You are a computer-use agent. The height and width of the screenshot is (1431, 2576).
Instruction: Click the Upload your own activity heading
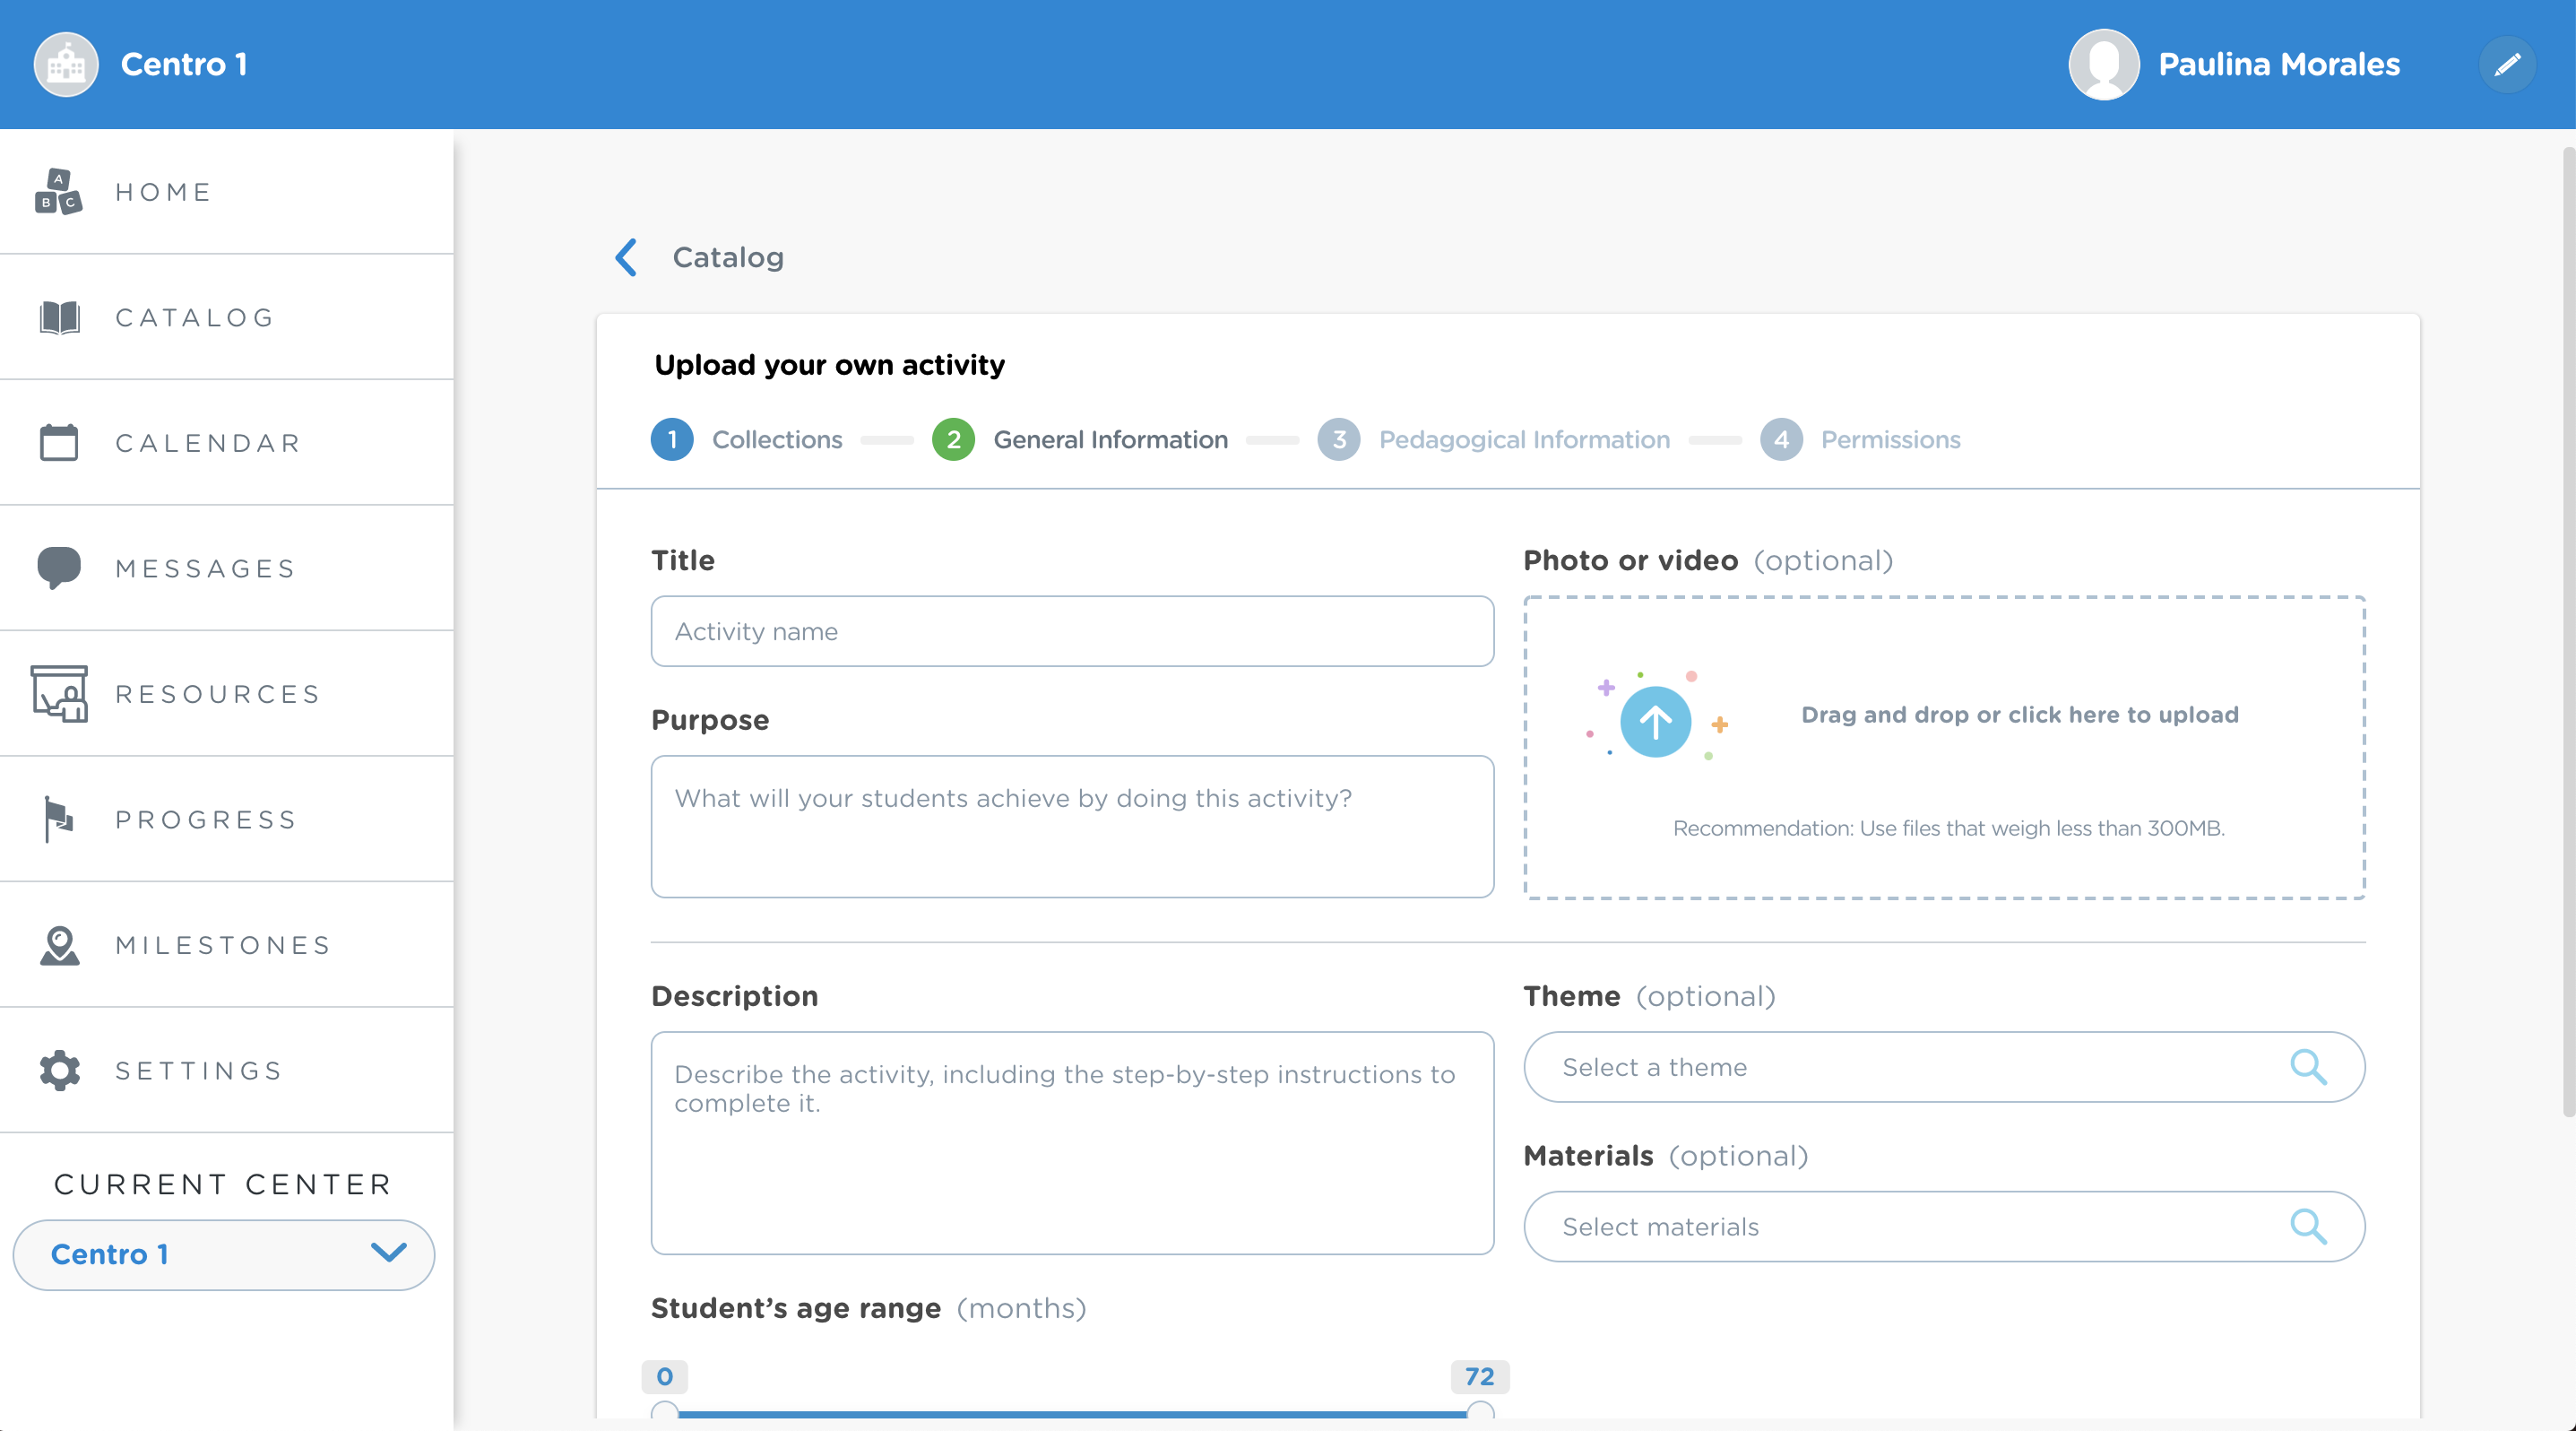click(829, 364)
